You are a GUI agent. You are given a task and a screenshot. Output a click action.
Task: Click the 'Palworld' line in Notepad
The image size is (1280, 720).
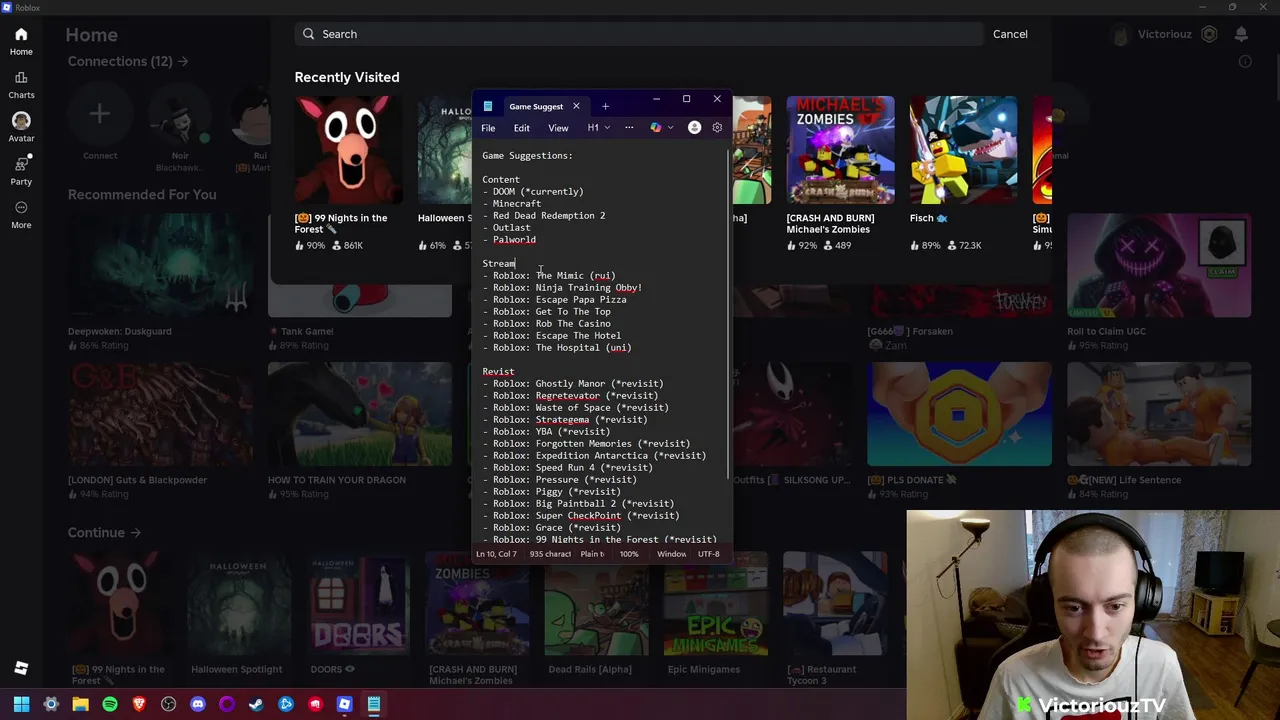coord(509,239)
